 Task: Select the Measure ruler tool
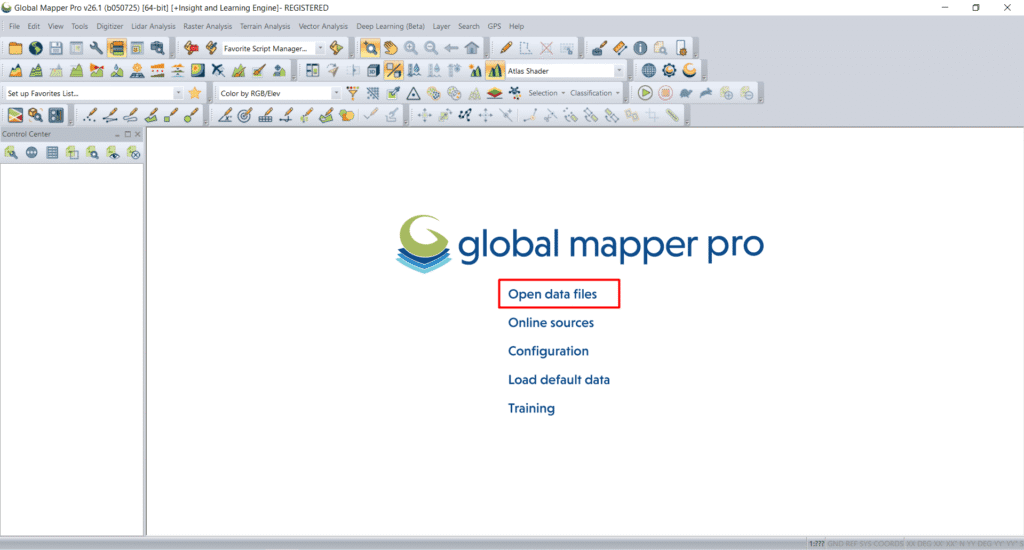click(x=619, y=48)
